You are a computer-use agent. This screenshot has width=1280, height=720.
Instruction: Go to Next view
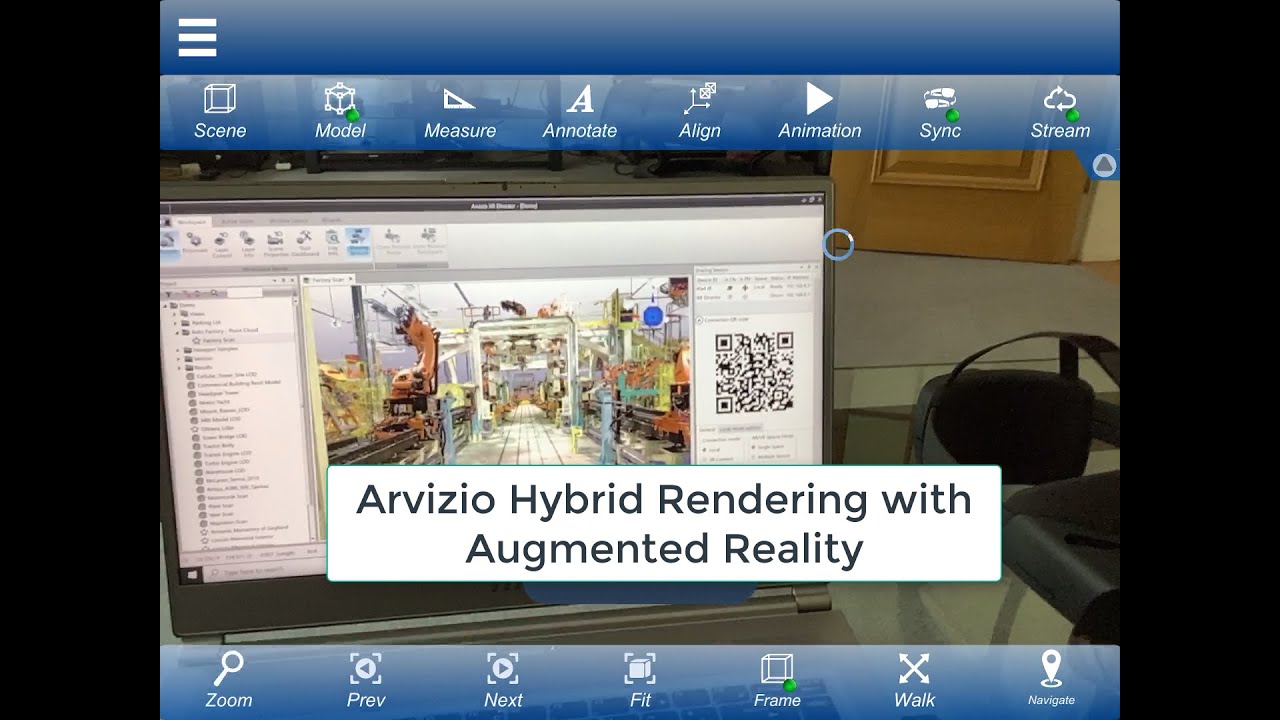(x=503, y=680)
